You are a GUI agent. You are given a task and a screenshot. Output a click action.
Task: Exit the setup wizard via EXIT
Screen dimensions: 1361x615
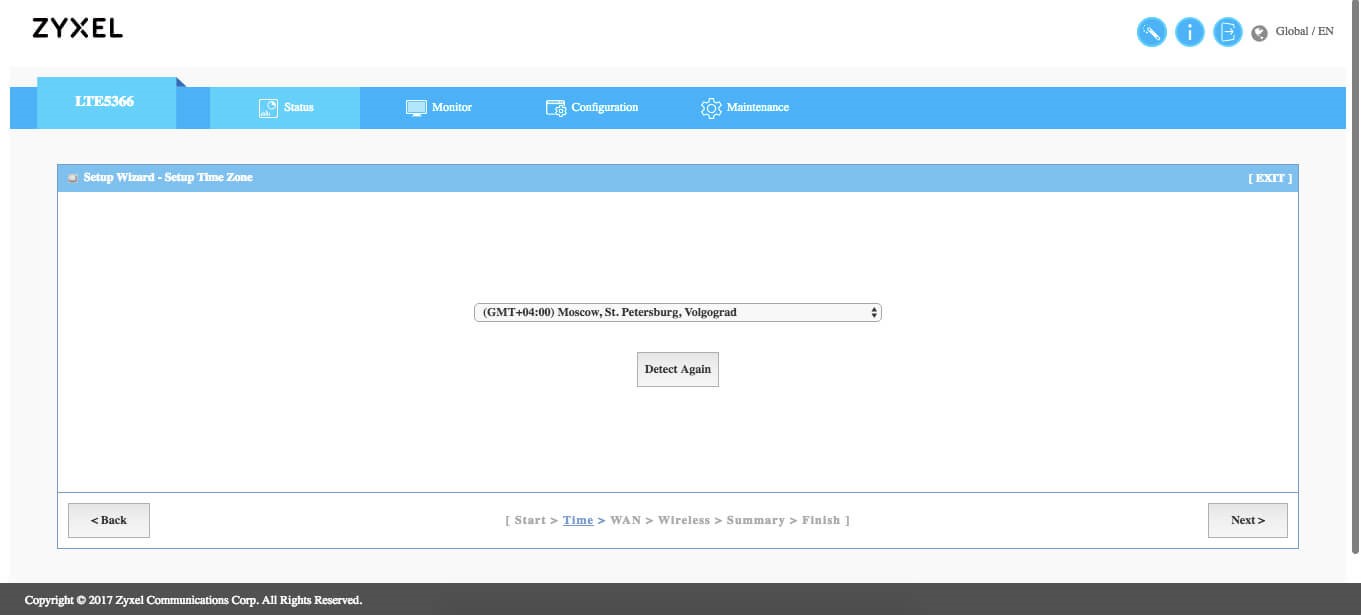(1270, 178)
